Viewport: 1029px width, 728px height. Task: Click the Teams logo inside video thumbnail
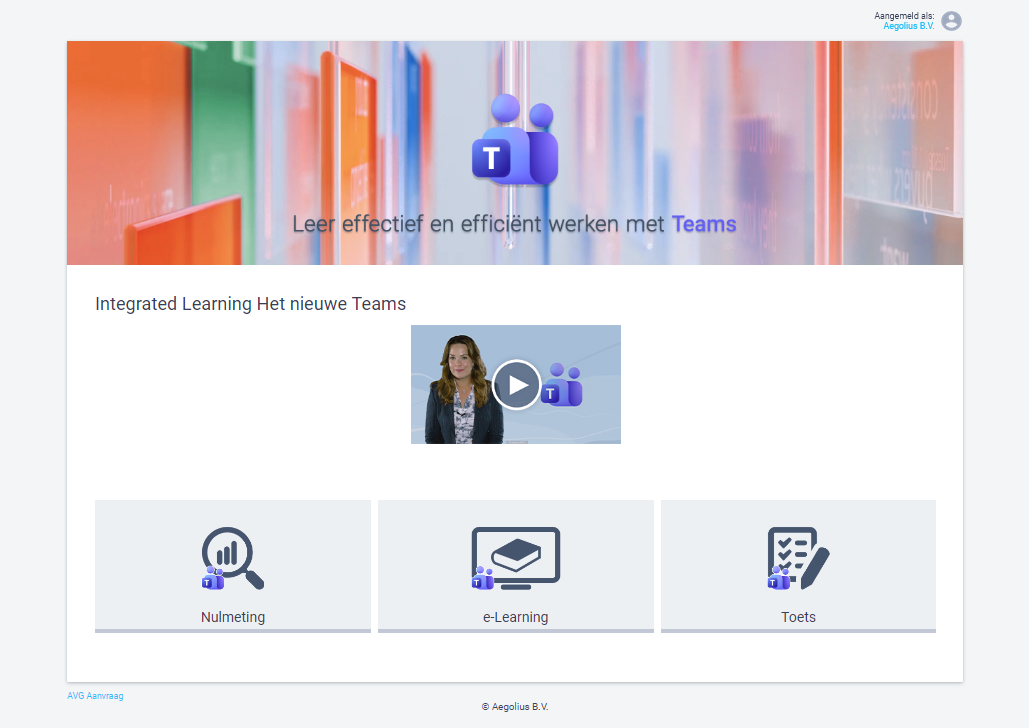(x=562, y=387)
